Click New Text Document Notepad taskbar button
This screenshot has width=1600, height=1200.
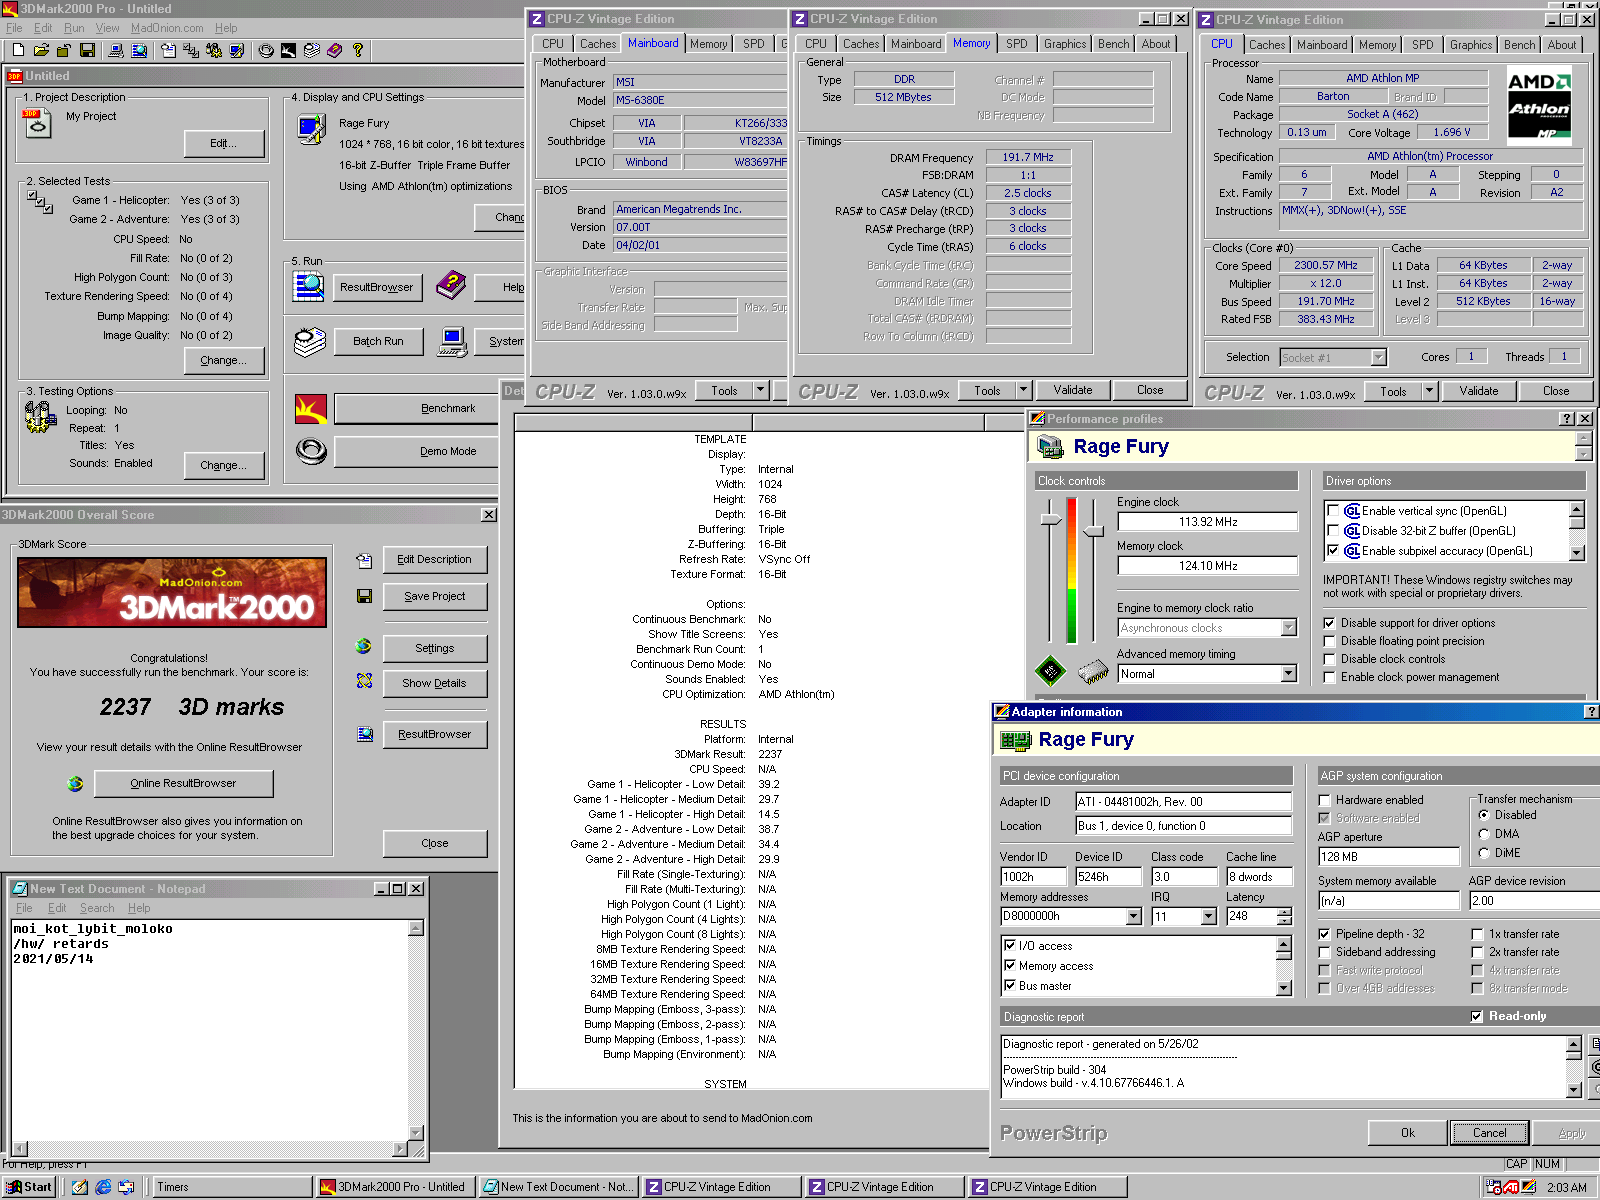pyautogui.click(x=558, y=1187)
